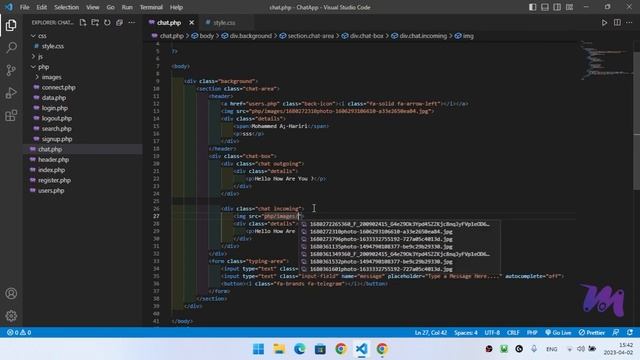The image size is (640, 360).
Task: Click the Prettier status item
Action: [592, 332]
